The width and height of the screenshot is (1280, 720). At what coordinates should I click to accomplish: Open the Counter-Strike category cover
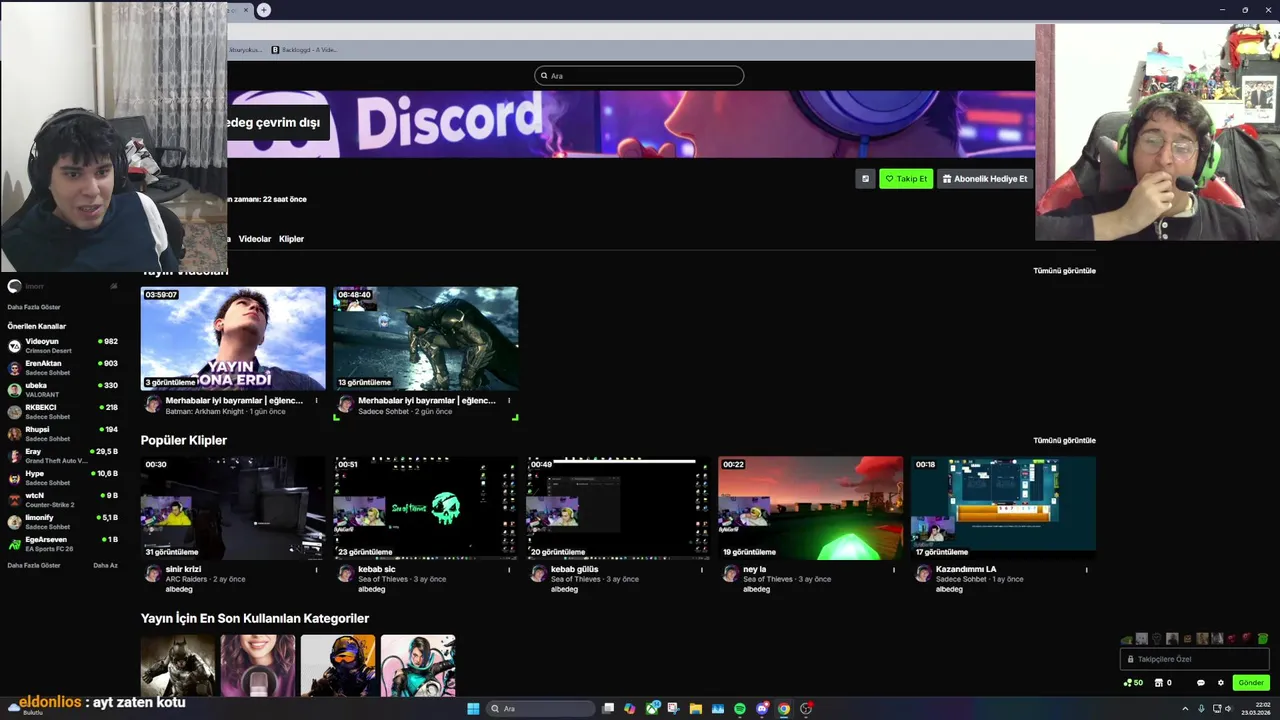point(338,666)
